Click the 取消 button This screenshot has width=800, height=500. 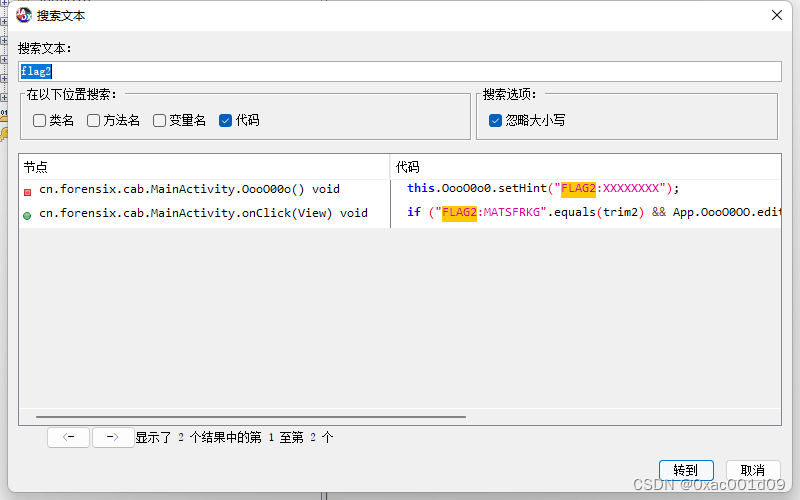753,470
